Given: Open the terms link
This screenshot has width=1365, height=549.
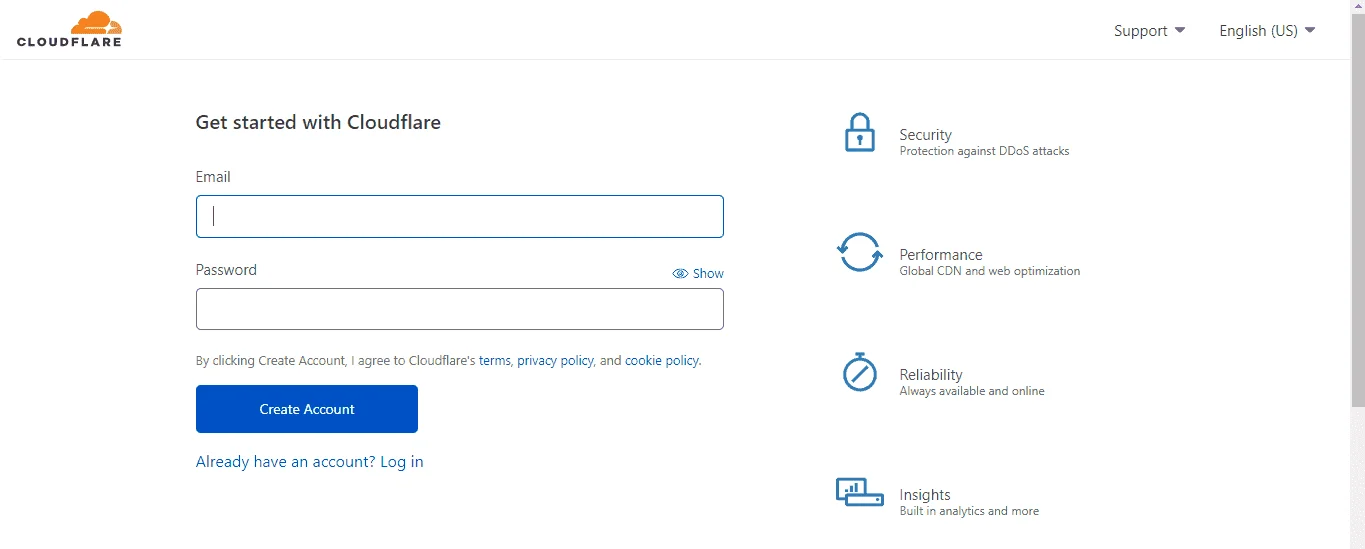Looking at the screenshot, I should (x=495, y=360).
